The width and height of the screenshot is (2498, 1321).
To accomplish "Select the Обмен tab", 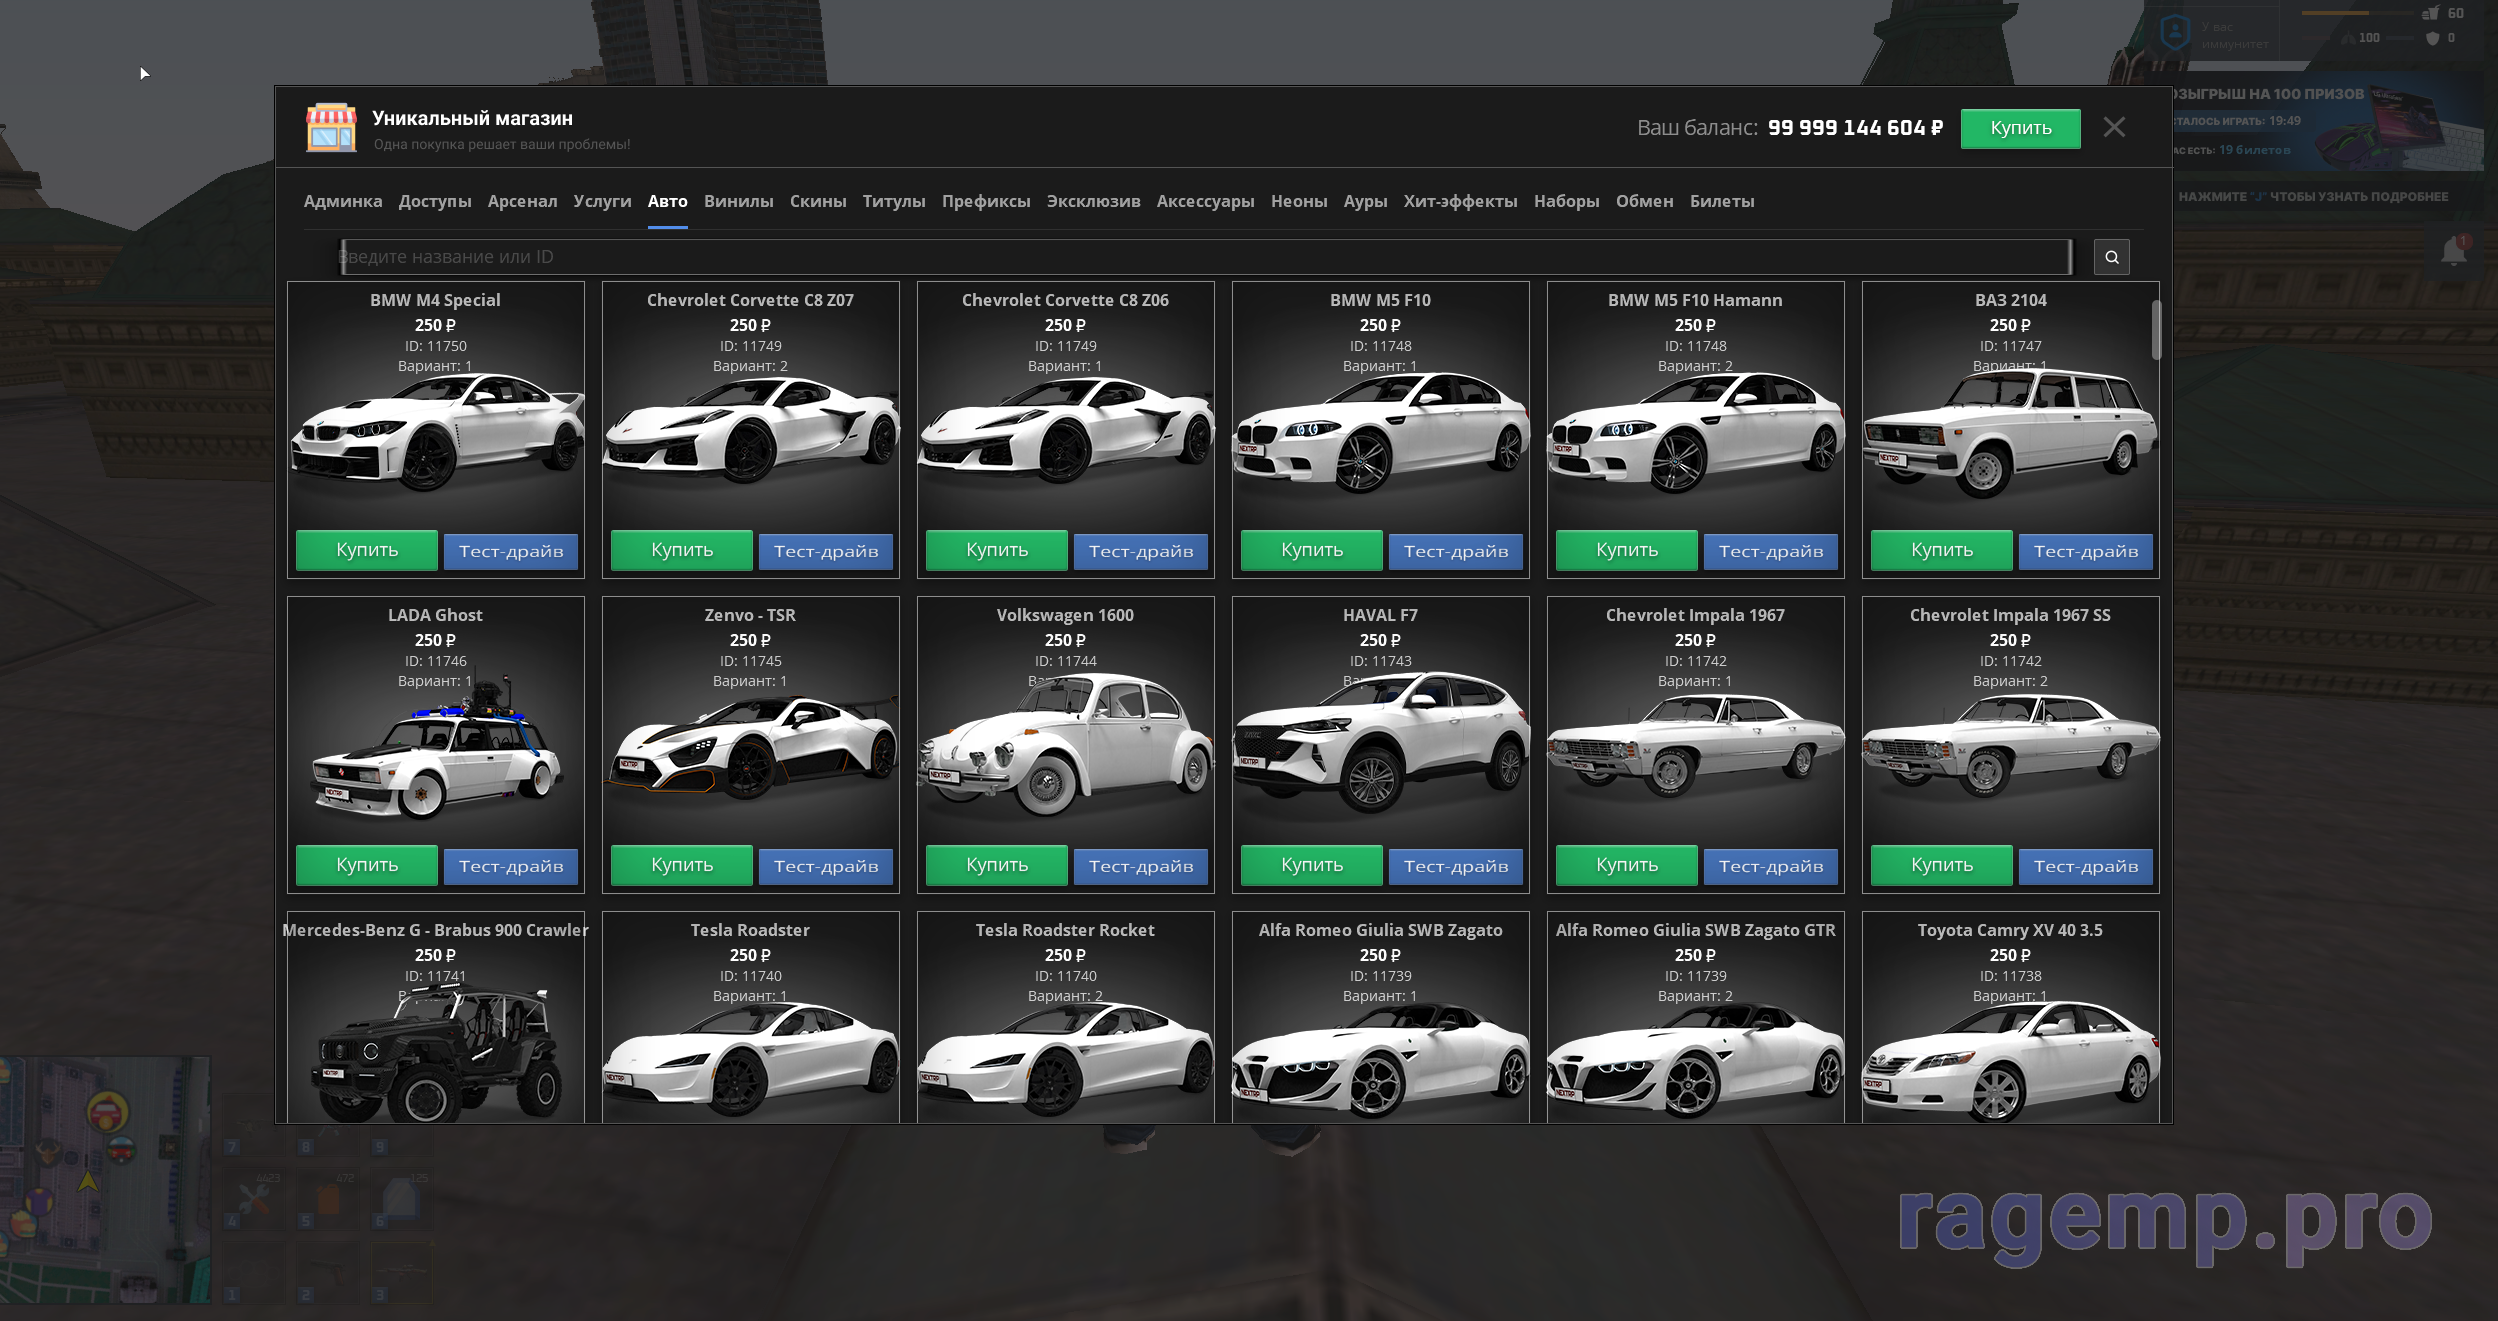I will coord(1645,201).
